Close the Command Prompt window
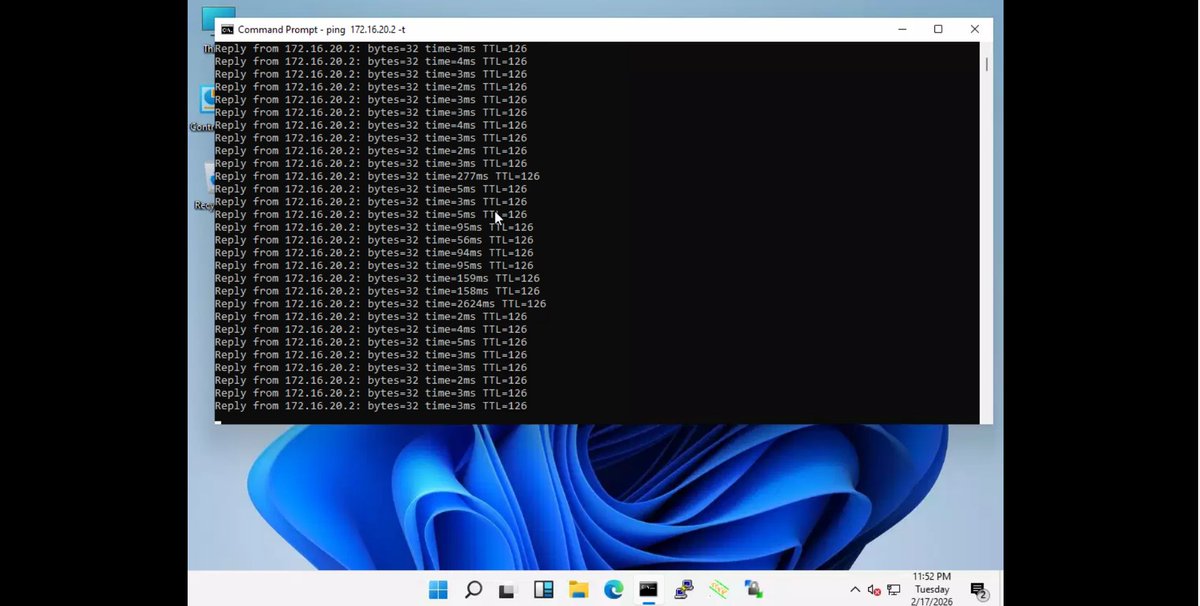1200x606 pixels. [975, 29]
